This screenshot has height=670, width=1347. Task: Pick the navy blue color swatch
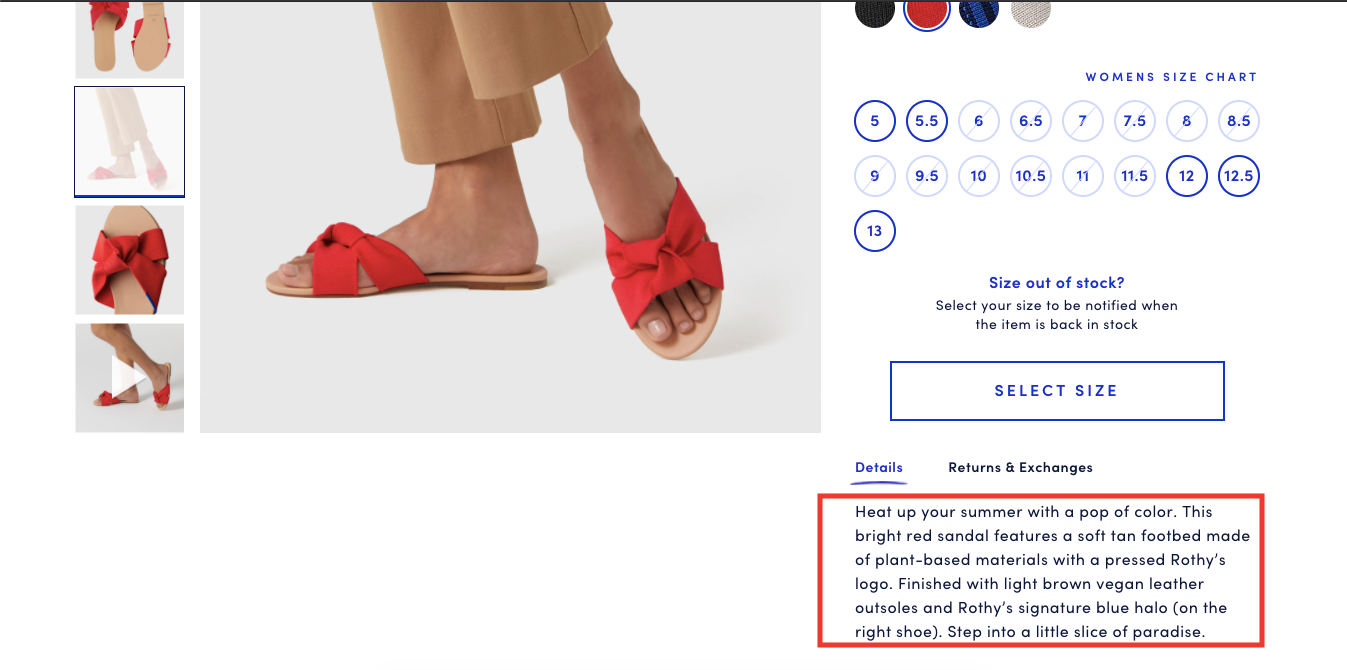pos(979,11)
